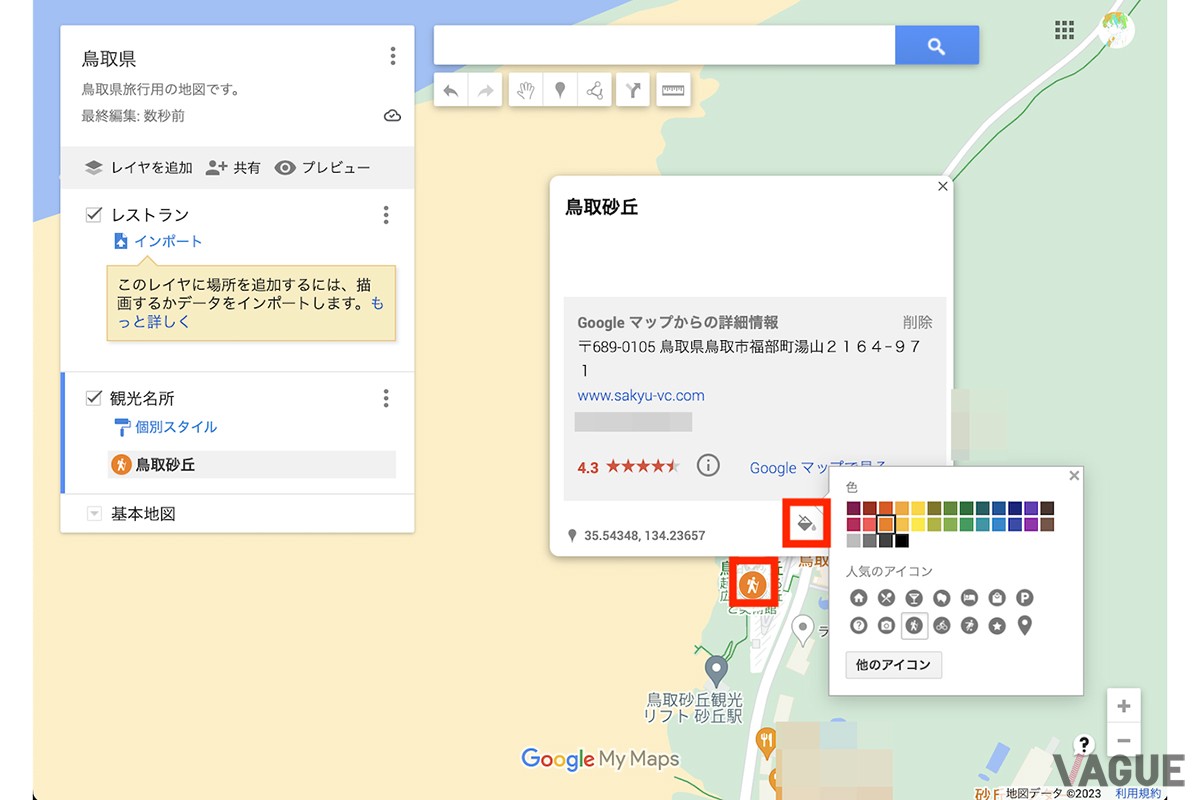Pick the star icon

click(x=997, y=626)
